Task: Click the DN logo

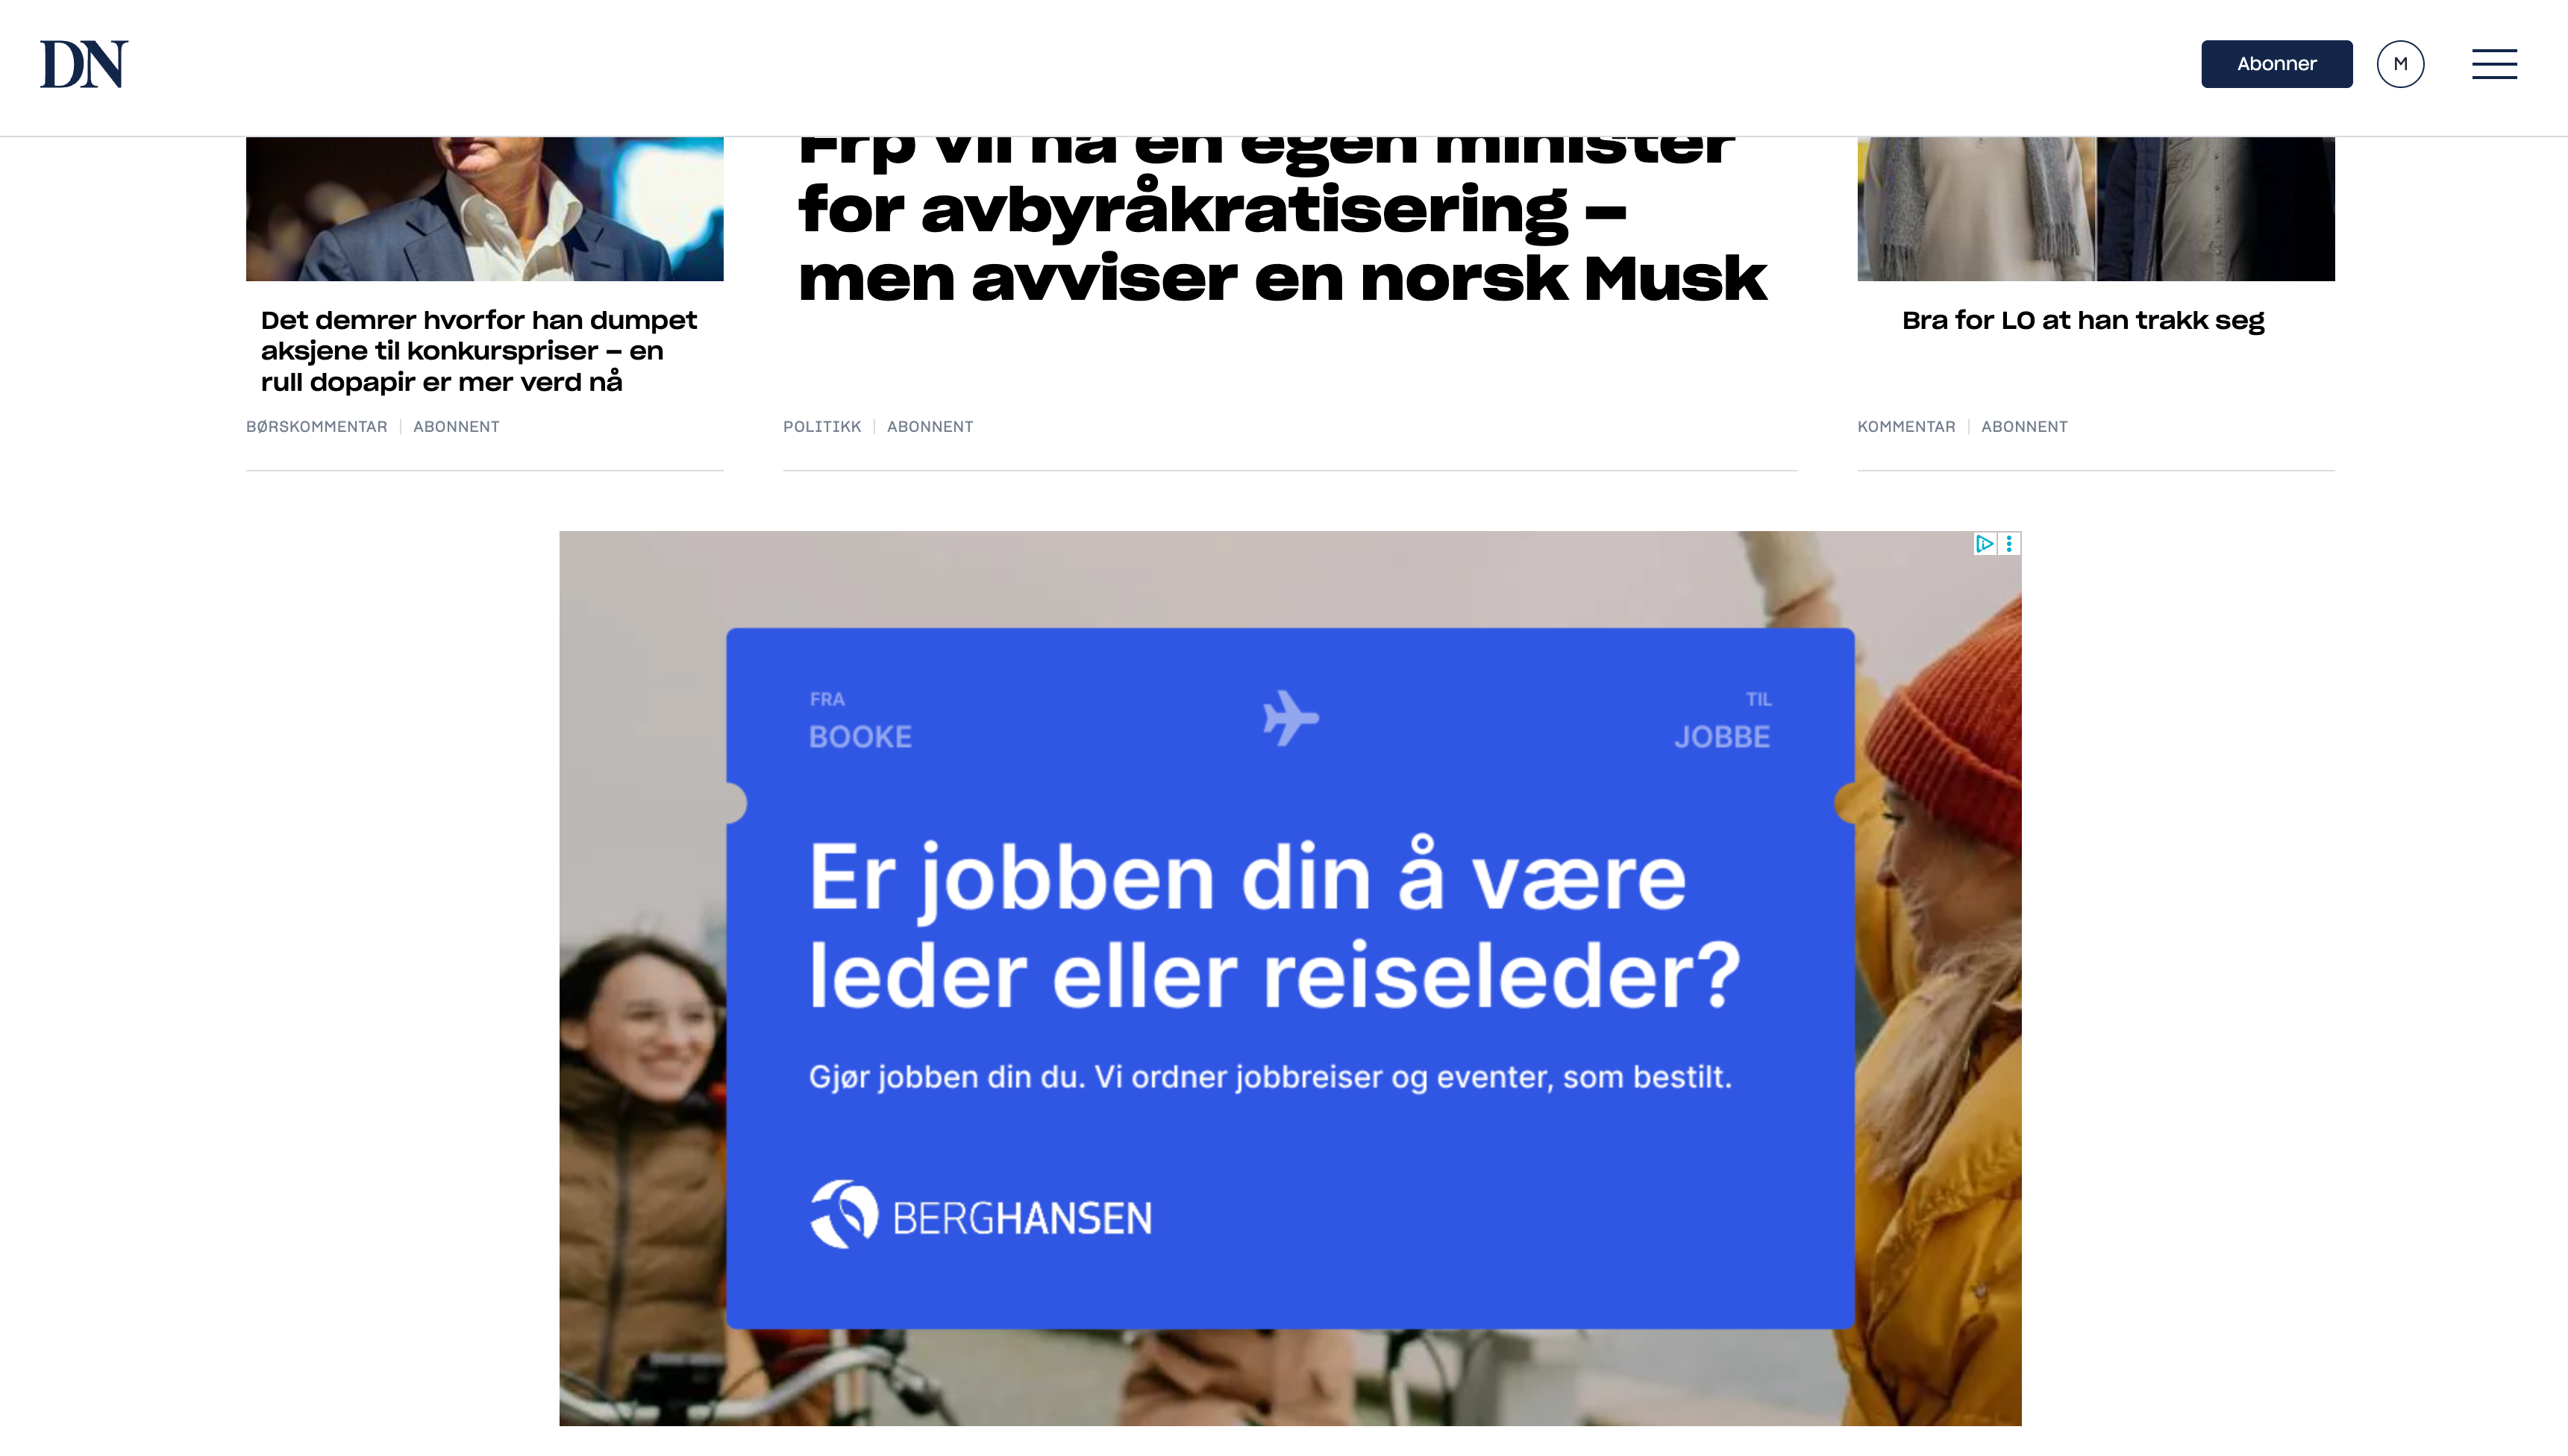Action: 84,64
